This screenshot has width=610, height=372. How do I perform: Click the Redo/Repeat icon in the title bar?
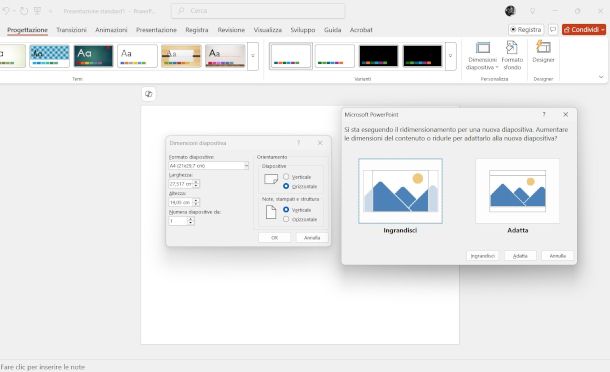point(24,11)
